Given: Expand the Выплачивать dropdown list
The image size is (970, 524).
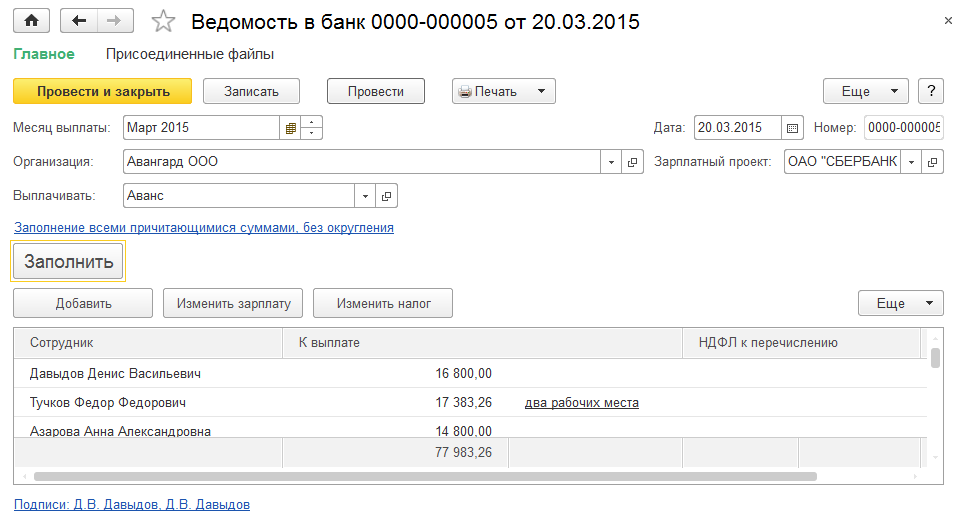Looking at the screenshot, I should pyautogui.click(x=366, y=196).
